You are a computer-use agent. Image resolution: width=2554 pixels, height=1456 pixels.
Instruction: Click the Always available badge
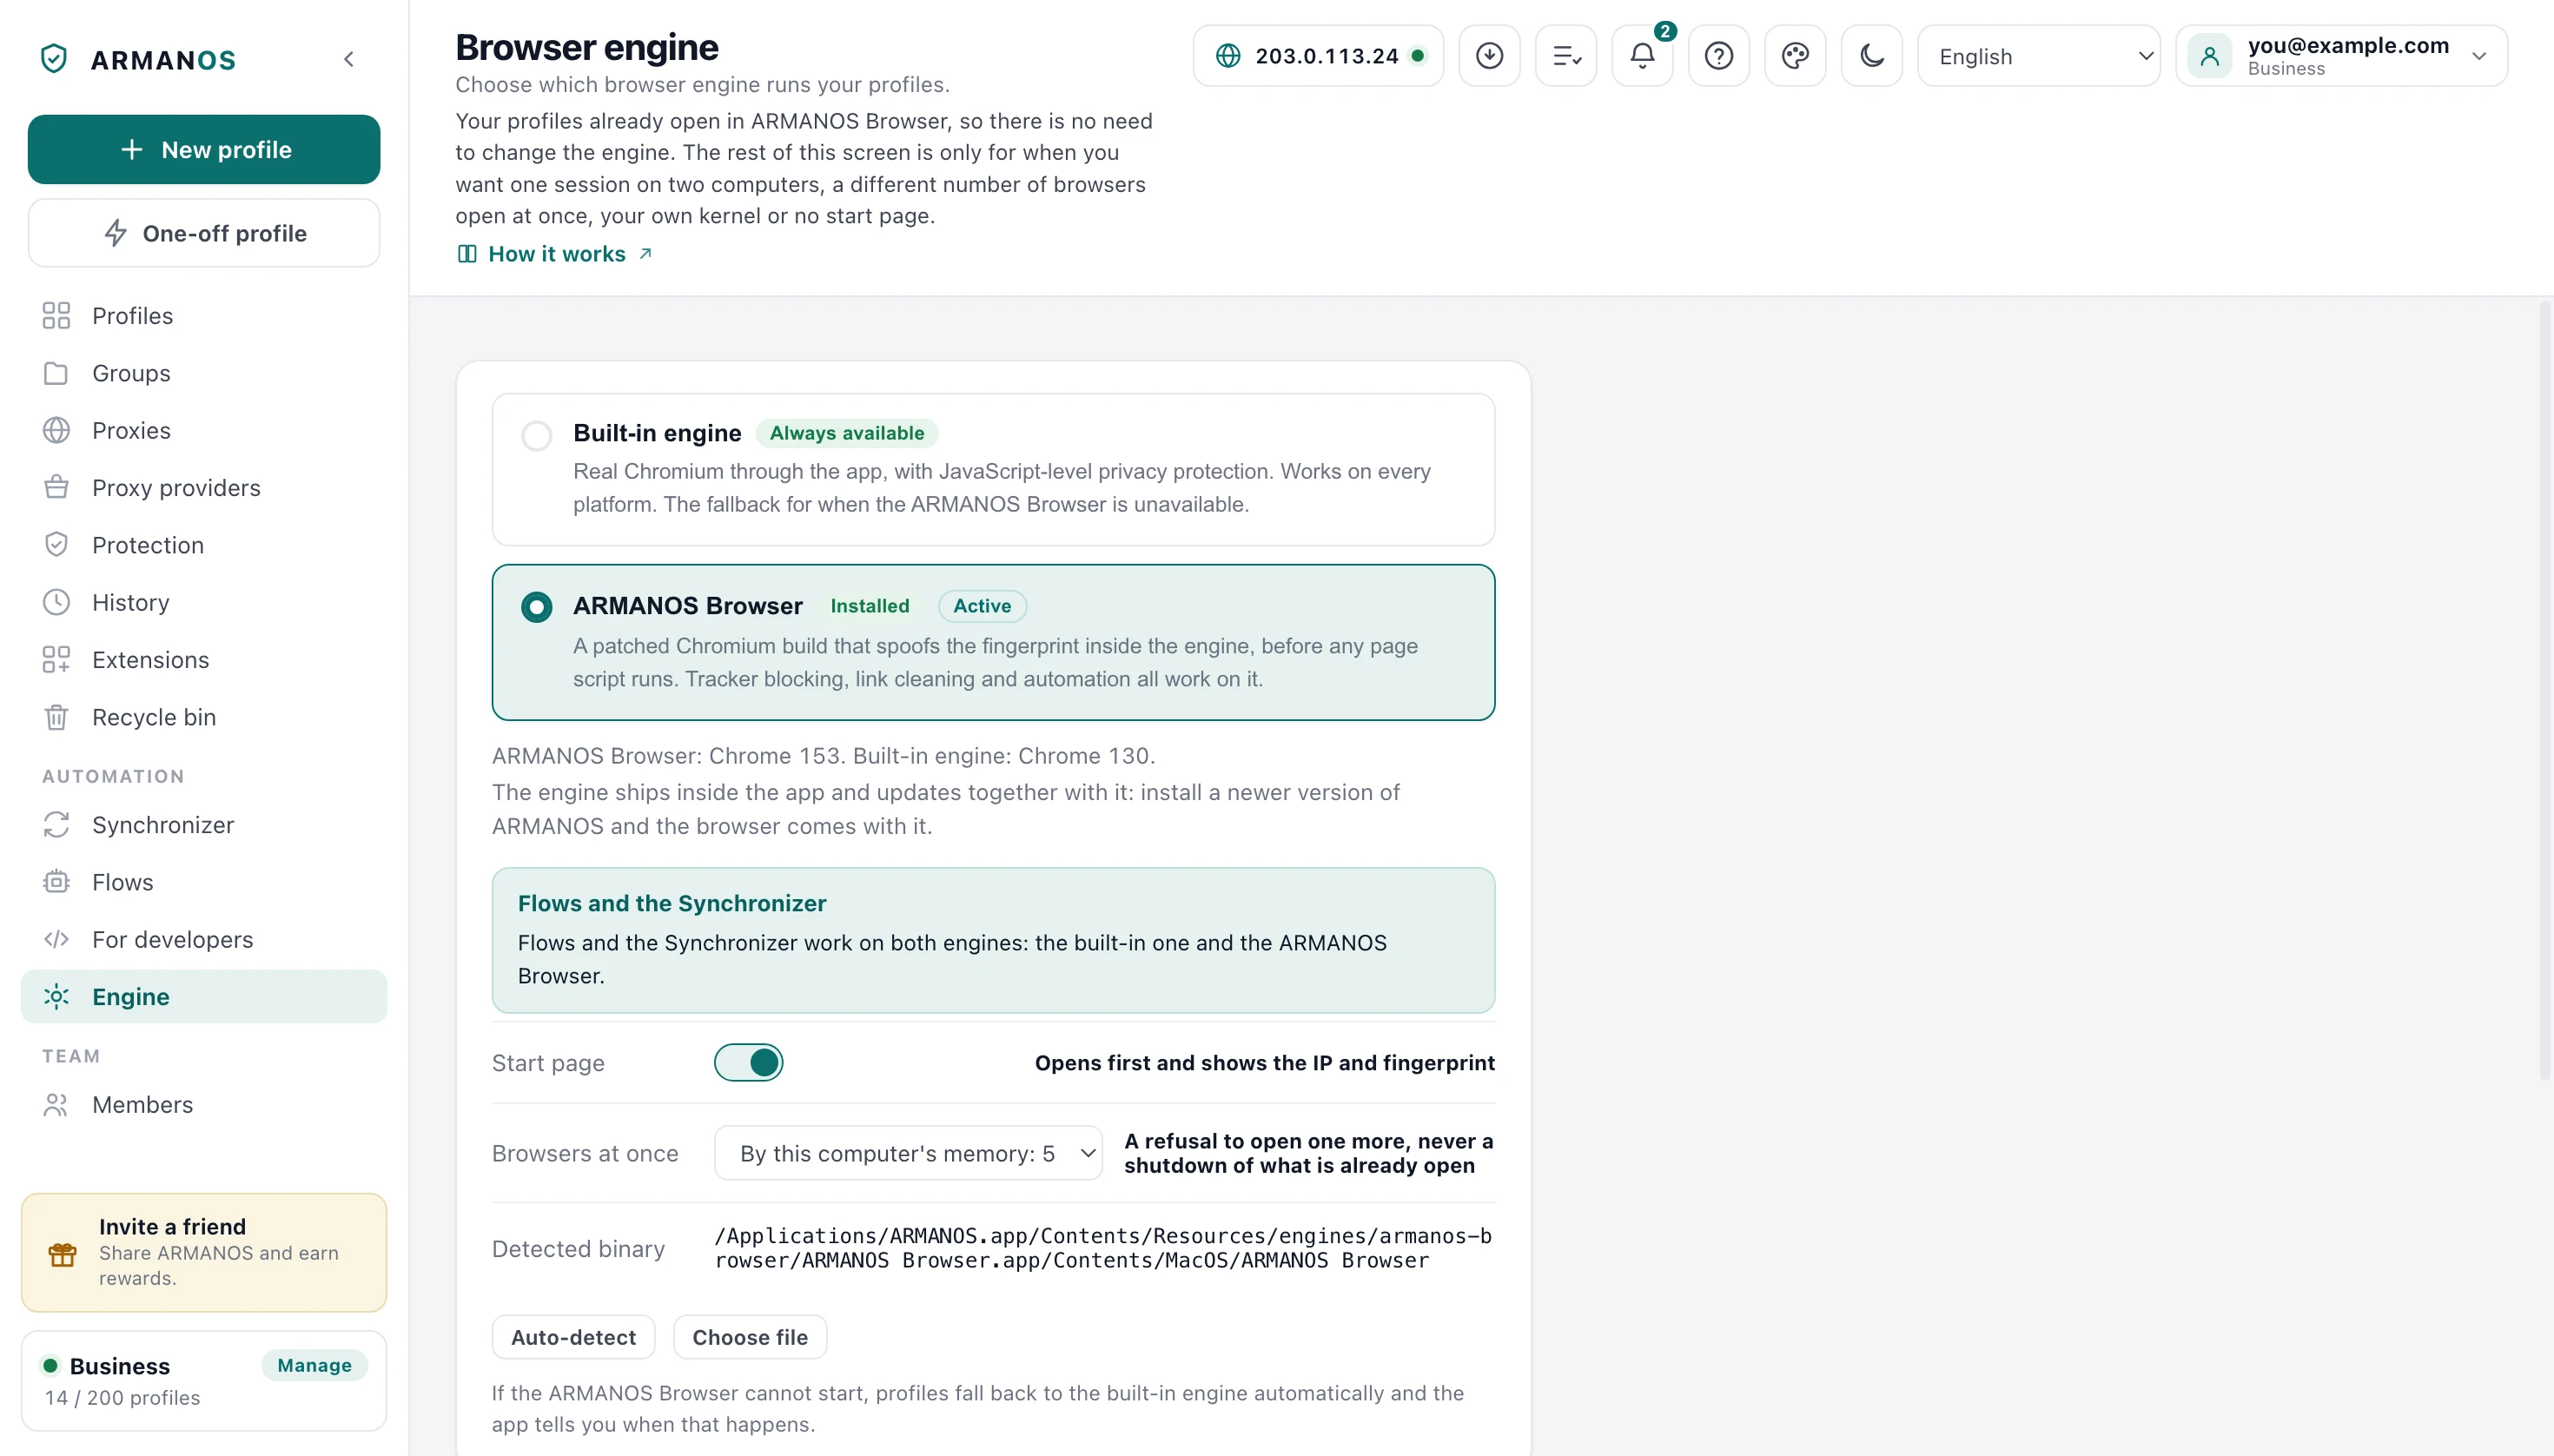[846, 433]
